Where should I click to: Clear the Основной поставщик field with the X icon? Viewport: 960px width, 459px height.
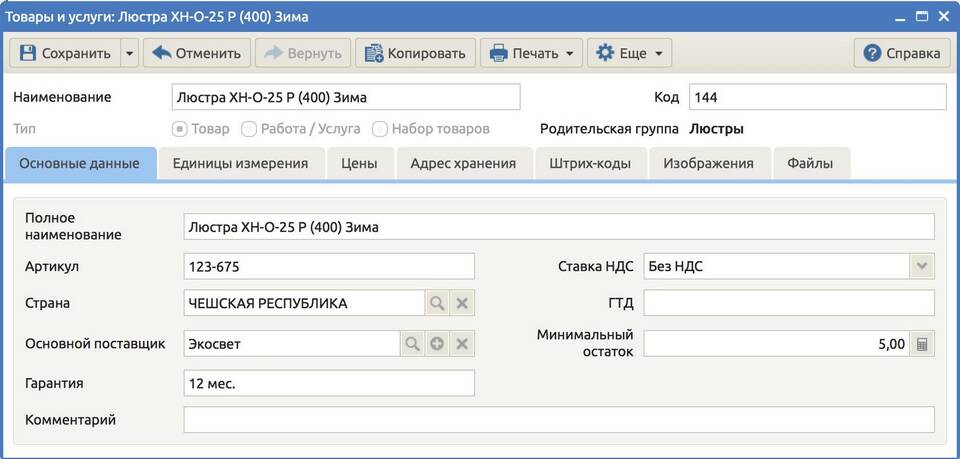tap(462, 344)
